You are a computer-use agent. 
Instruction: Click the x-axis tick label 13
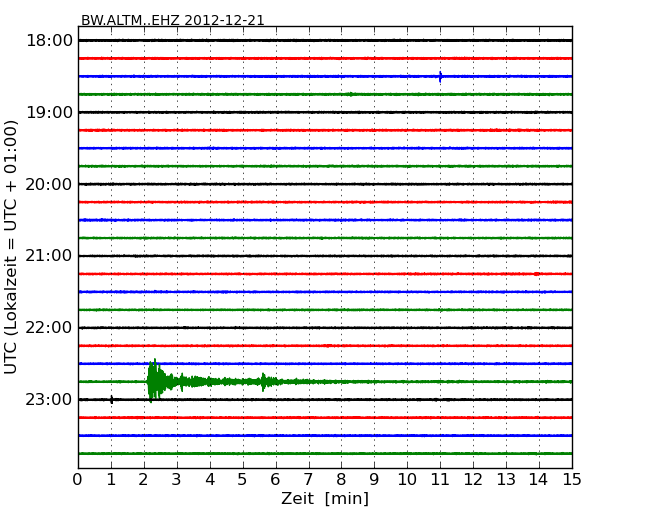pyautogui.click(x=506, y=480)
